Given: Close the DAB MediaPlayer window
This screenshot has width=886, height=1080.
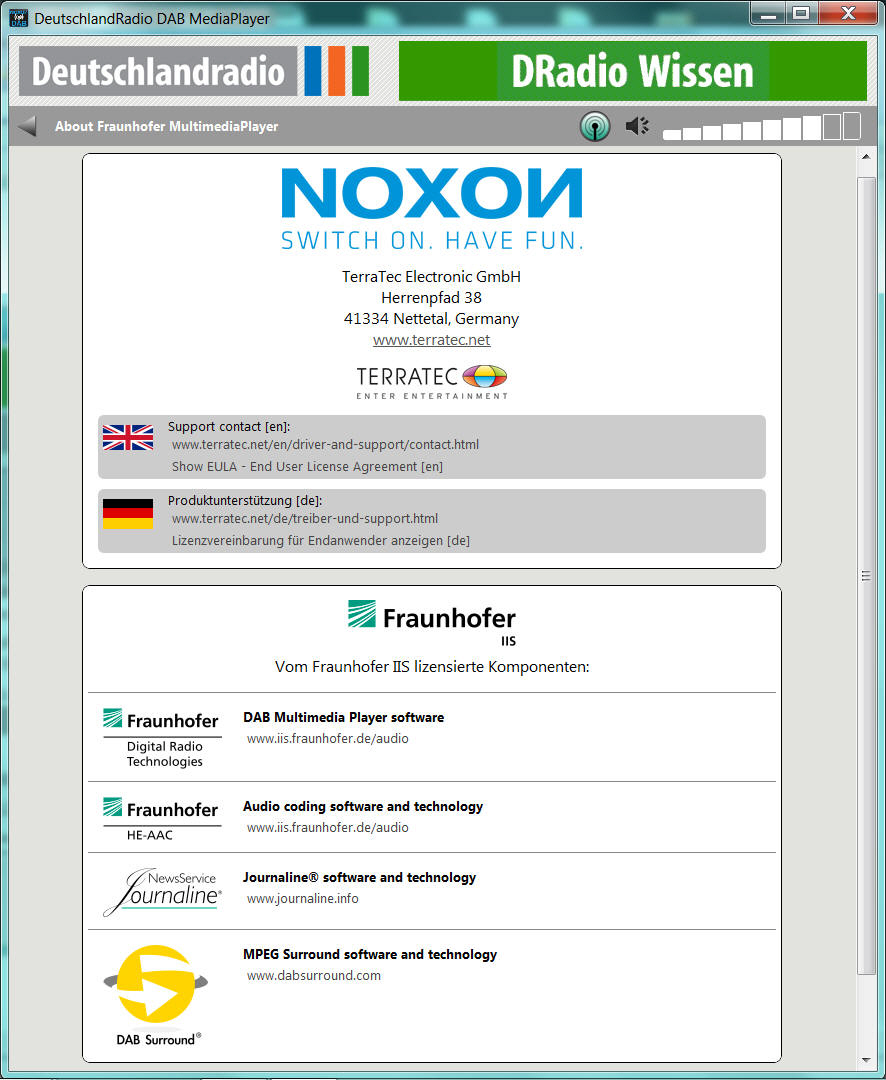Looking at the screenshot, I should point(848,14).
